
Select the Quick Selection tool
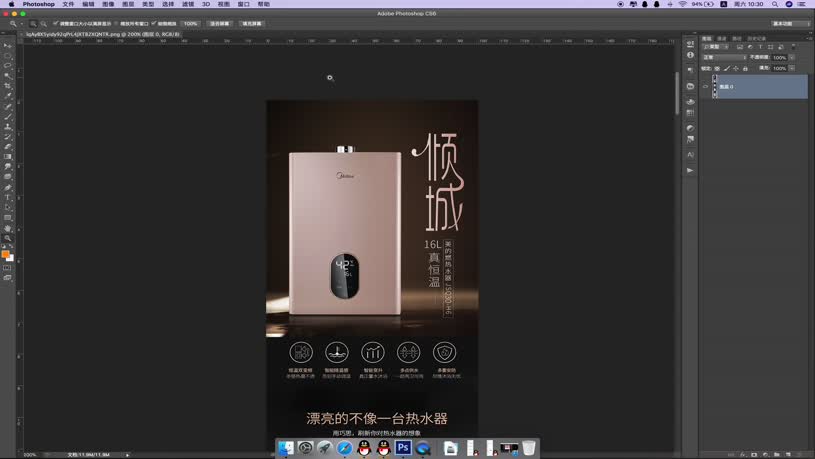(7, 76)
